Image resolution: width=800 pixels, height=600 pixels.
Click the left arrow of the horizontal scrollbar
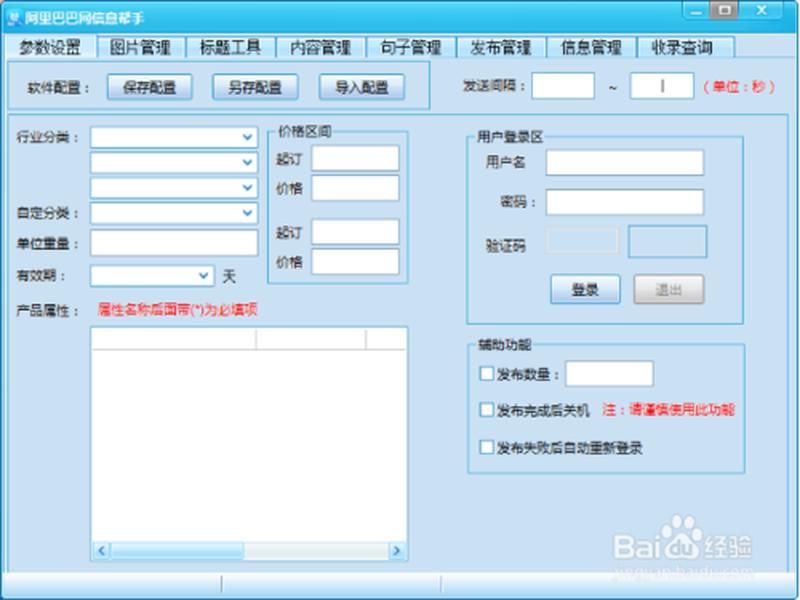(x=102, y=551)
